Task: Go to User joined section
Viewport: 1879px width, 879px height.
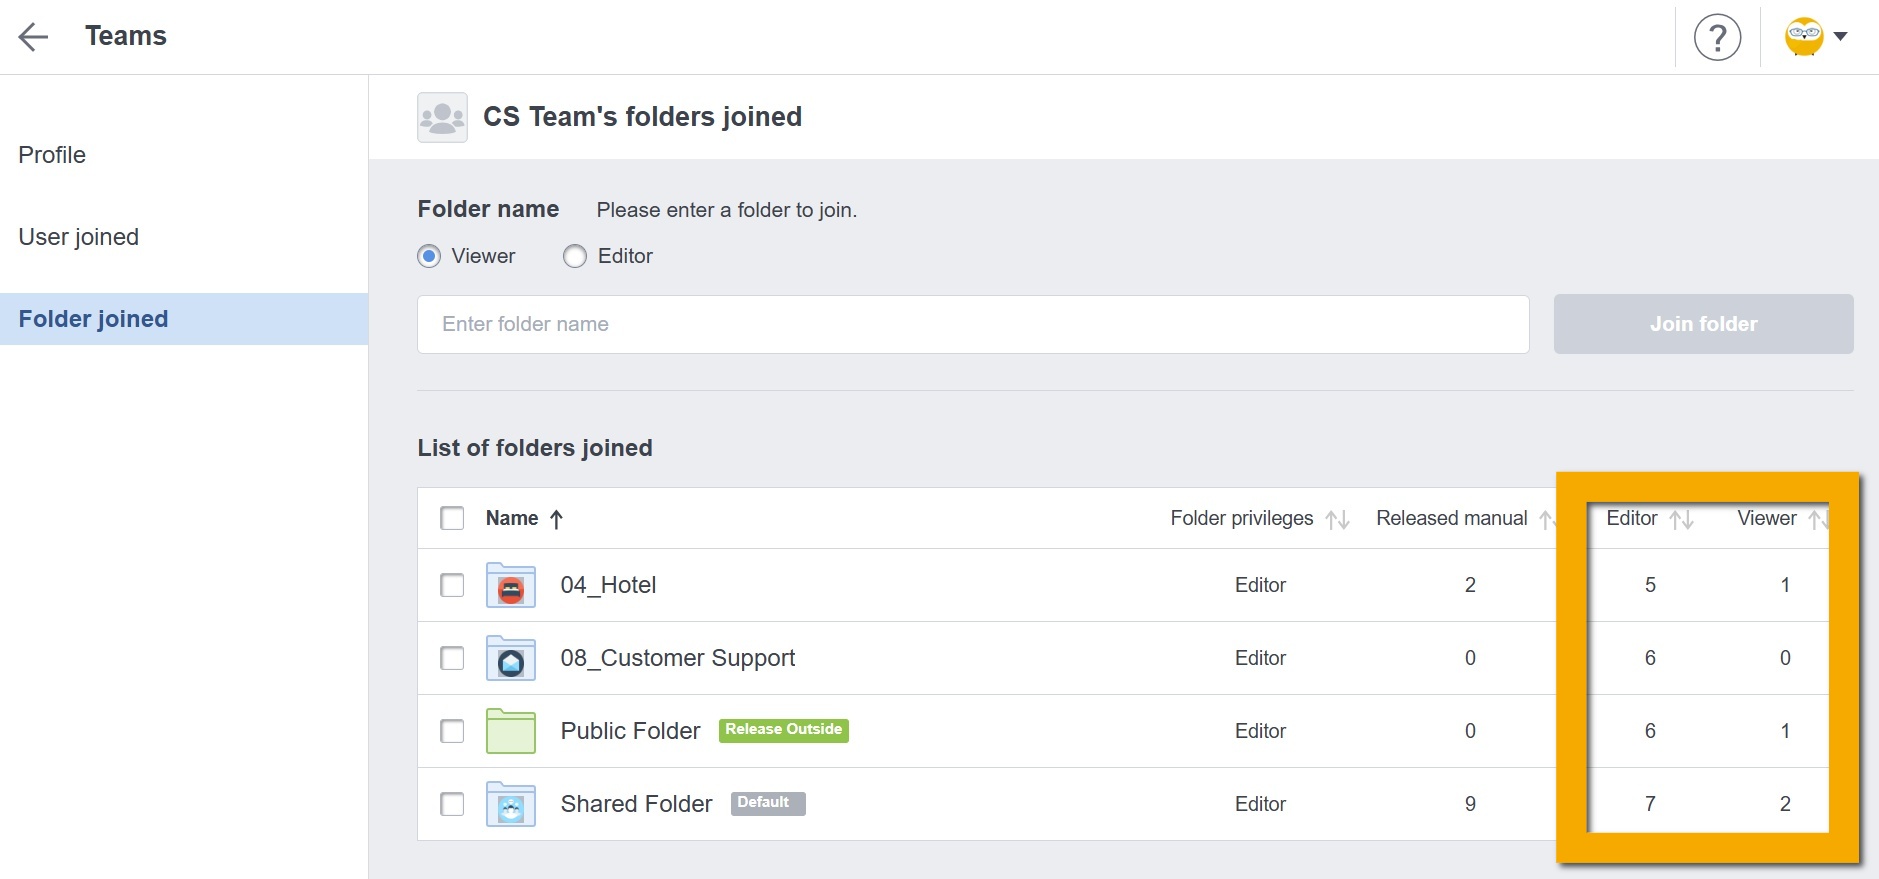Action: click(78, 237)
